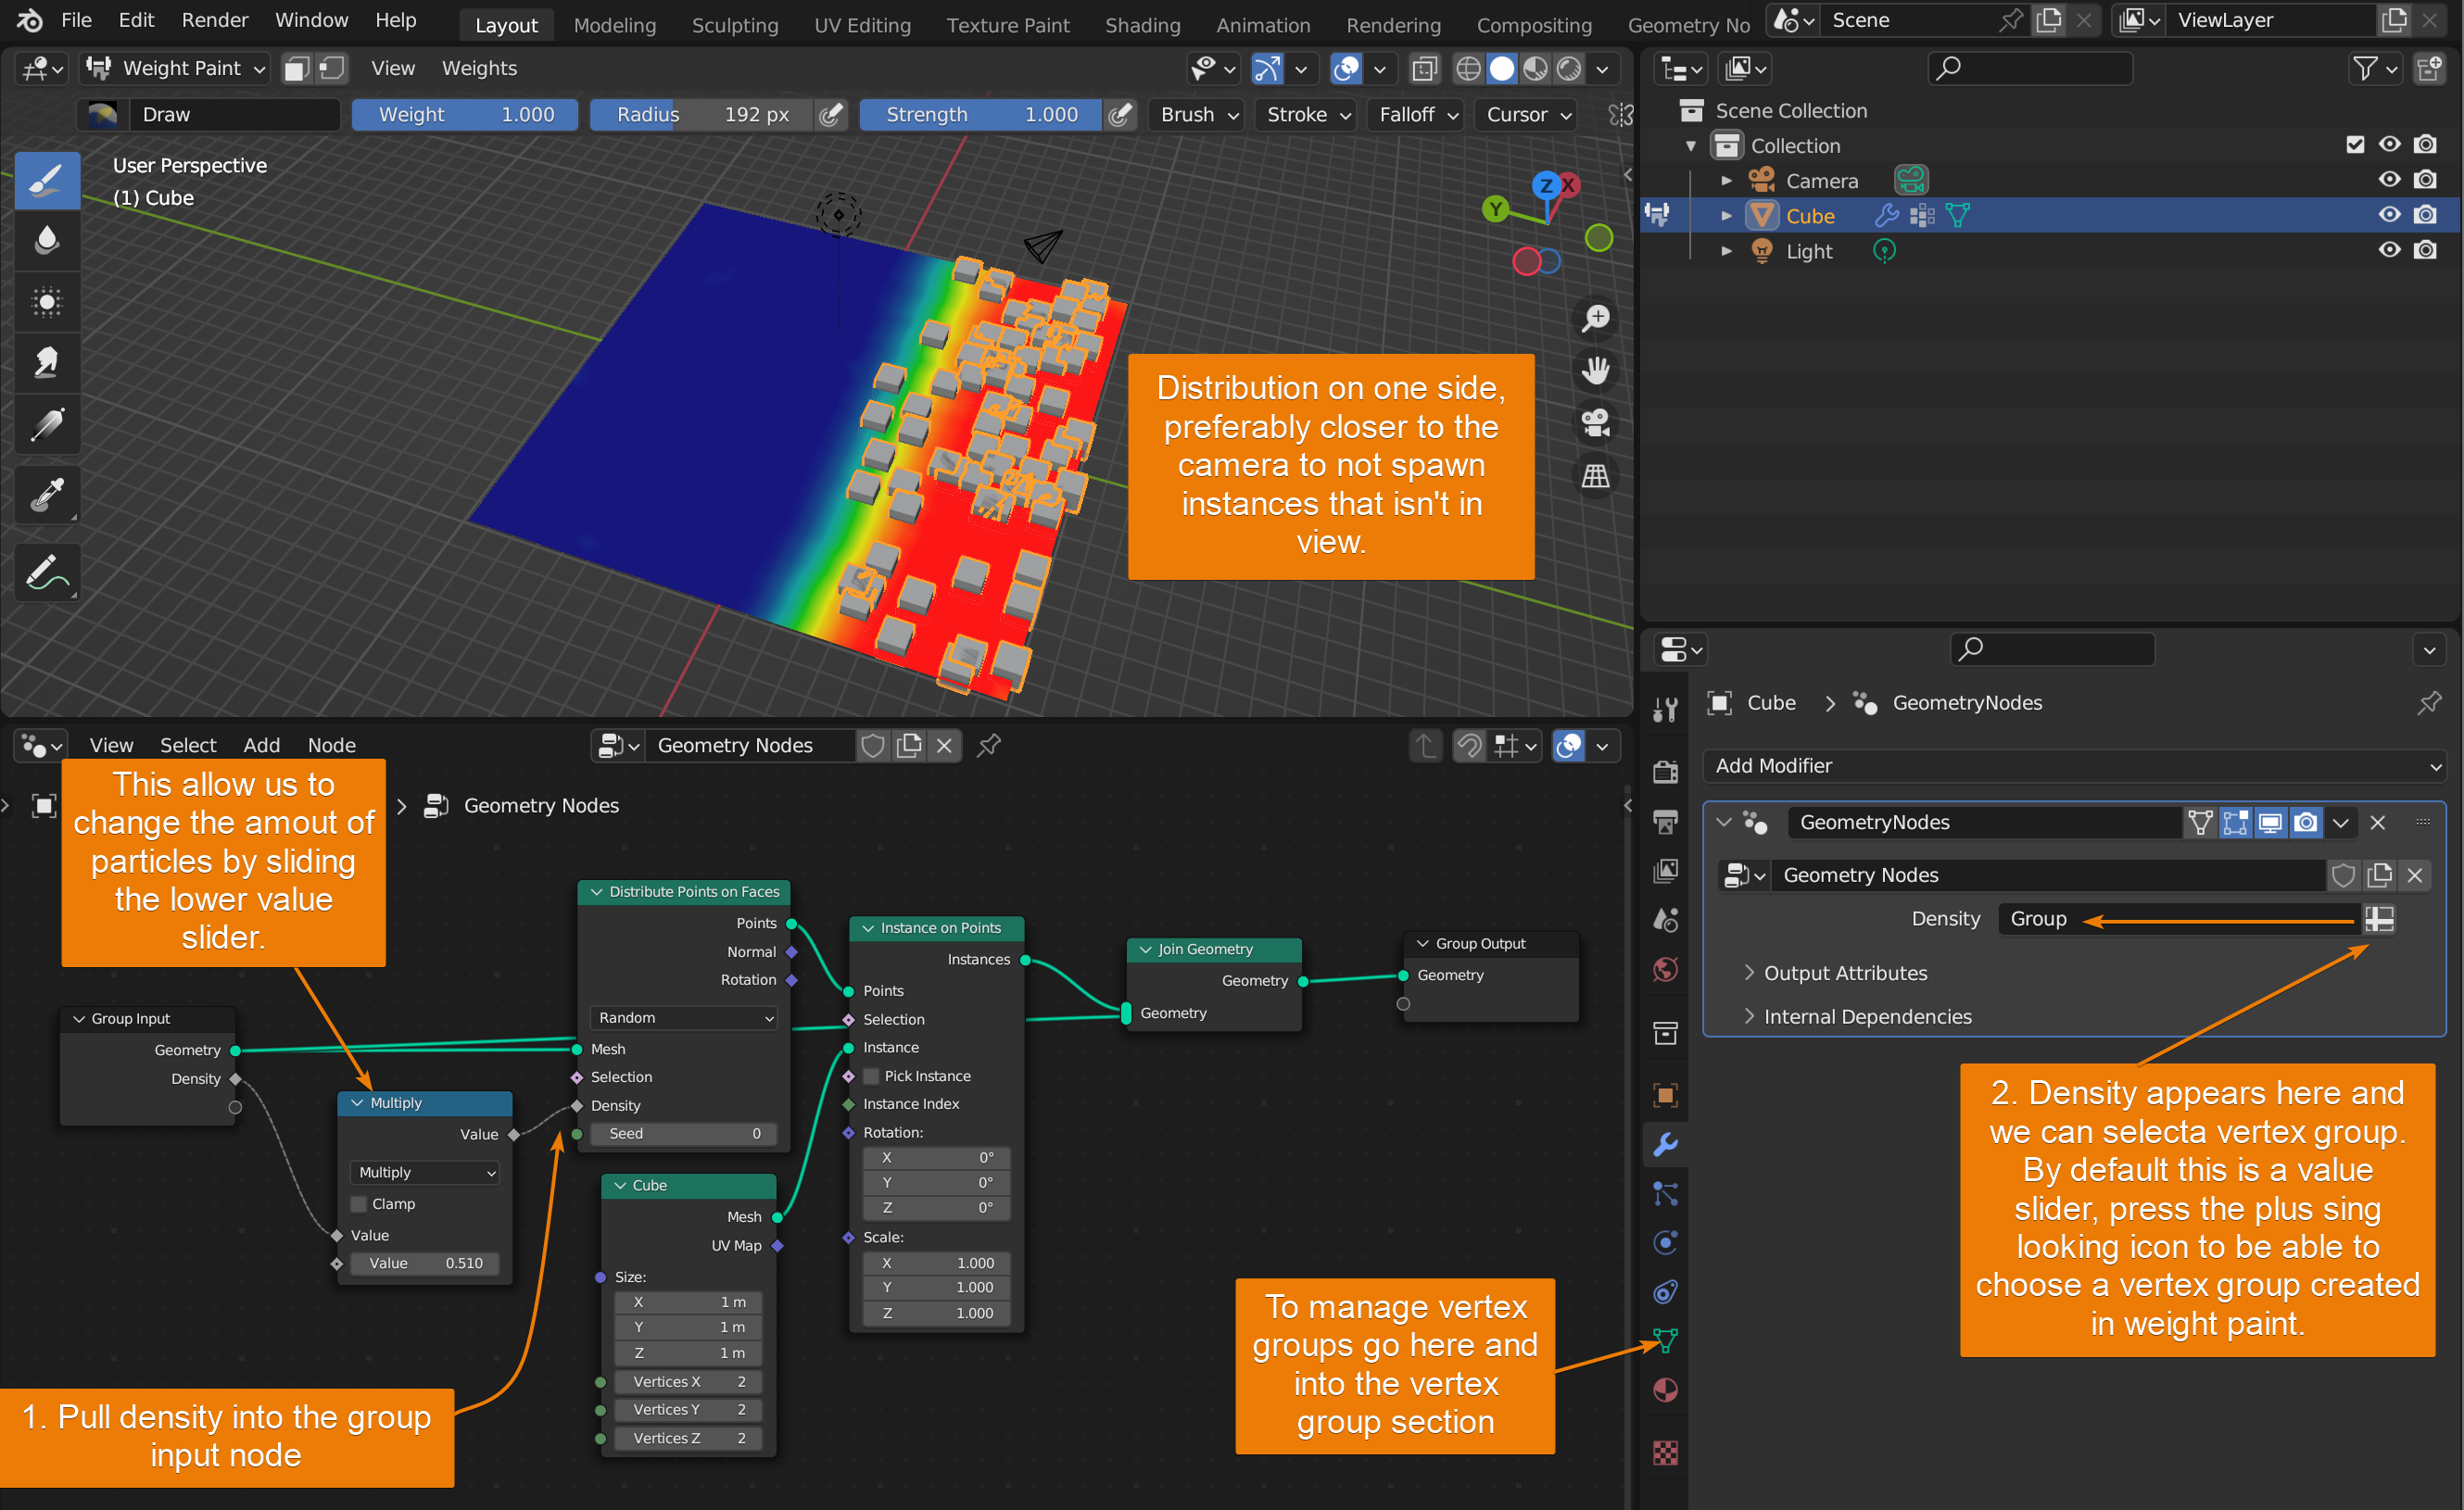Screen dimensions: 2464x1510
Task: Select the Smear brush tool
Action: (x=47, y=362)
